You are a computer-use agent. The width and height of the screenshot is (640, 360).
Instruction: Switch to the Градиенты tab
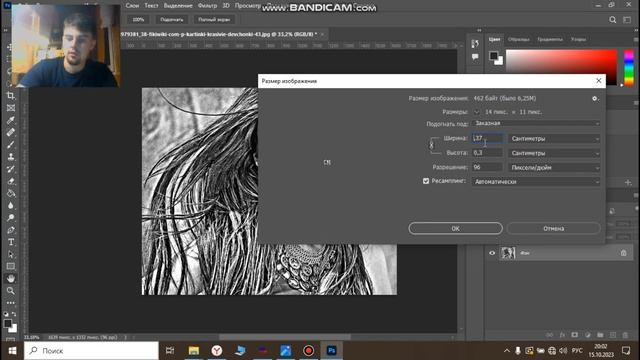550,40
